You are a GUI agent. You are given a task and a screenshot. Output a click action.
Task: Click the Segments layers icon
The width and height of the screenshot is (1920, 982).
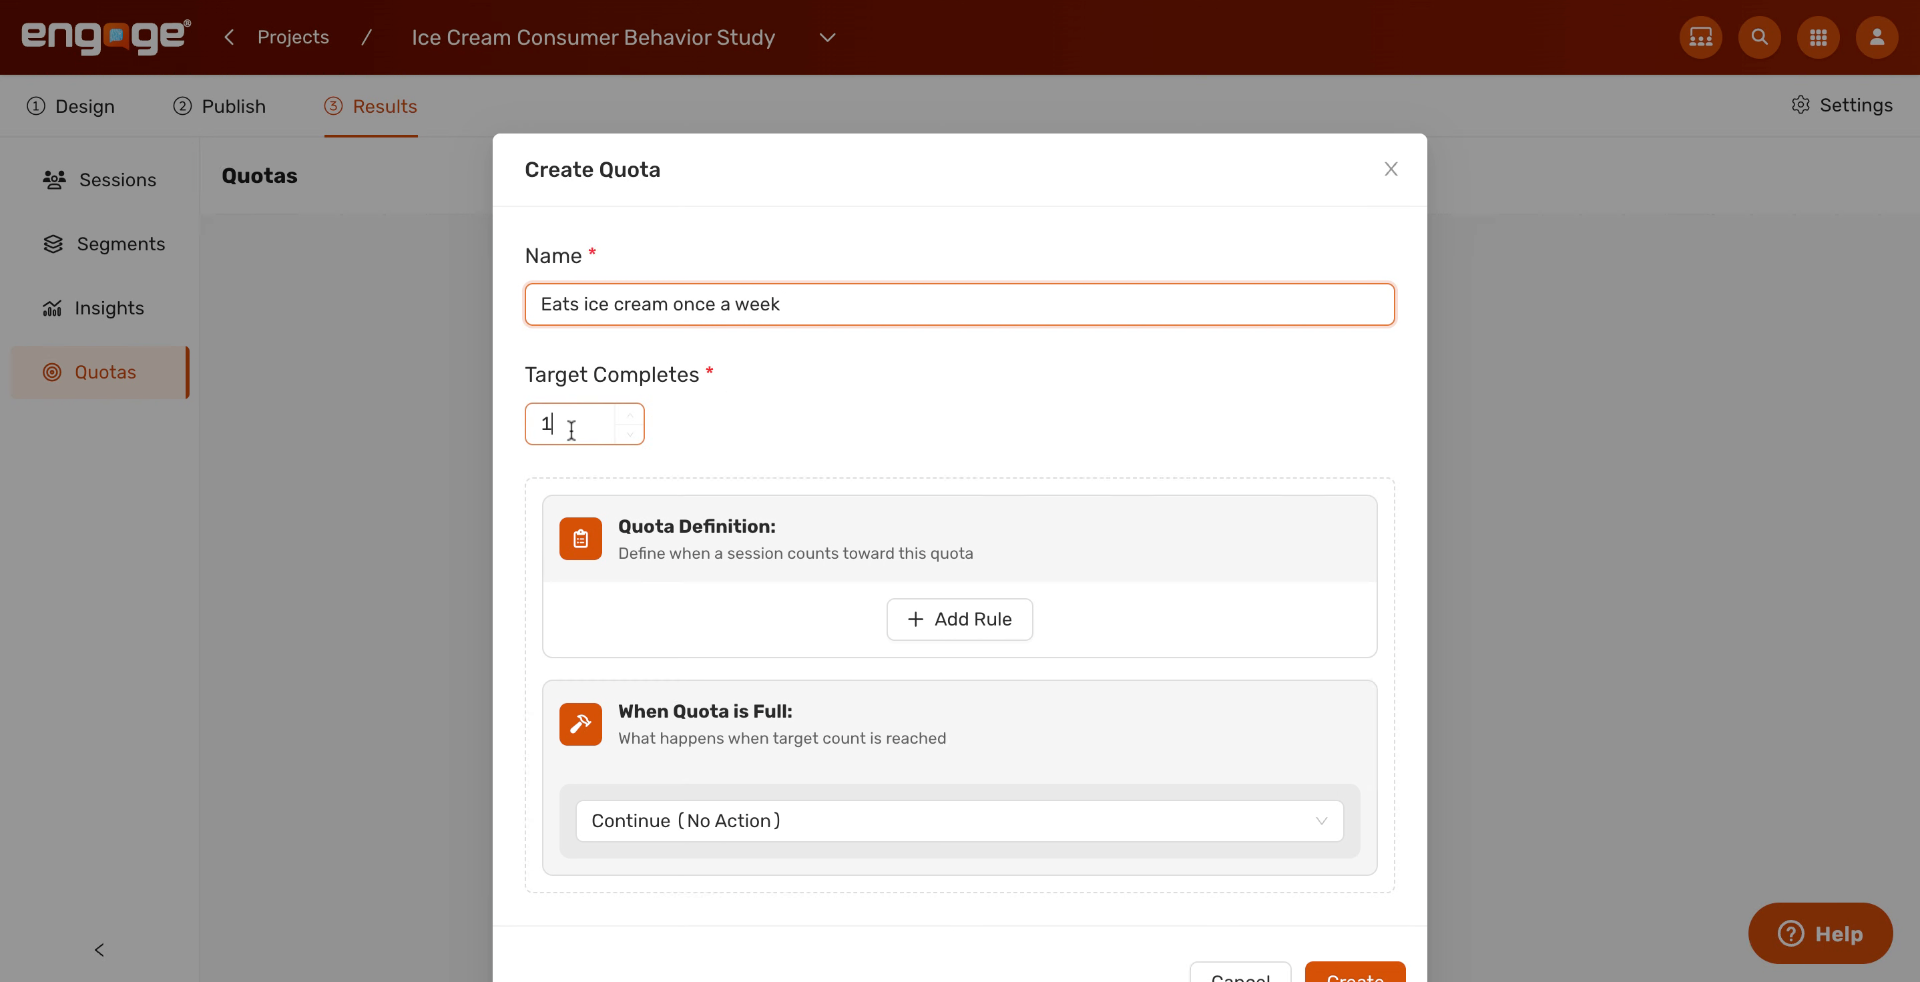pos(53,244)
